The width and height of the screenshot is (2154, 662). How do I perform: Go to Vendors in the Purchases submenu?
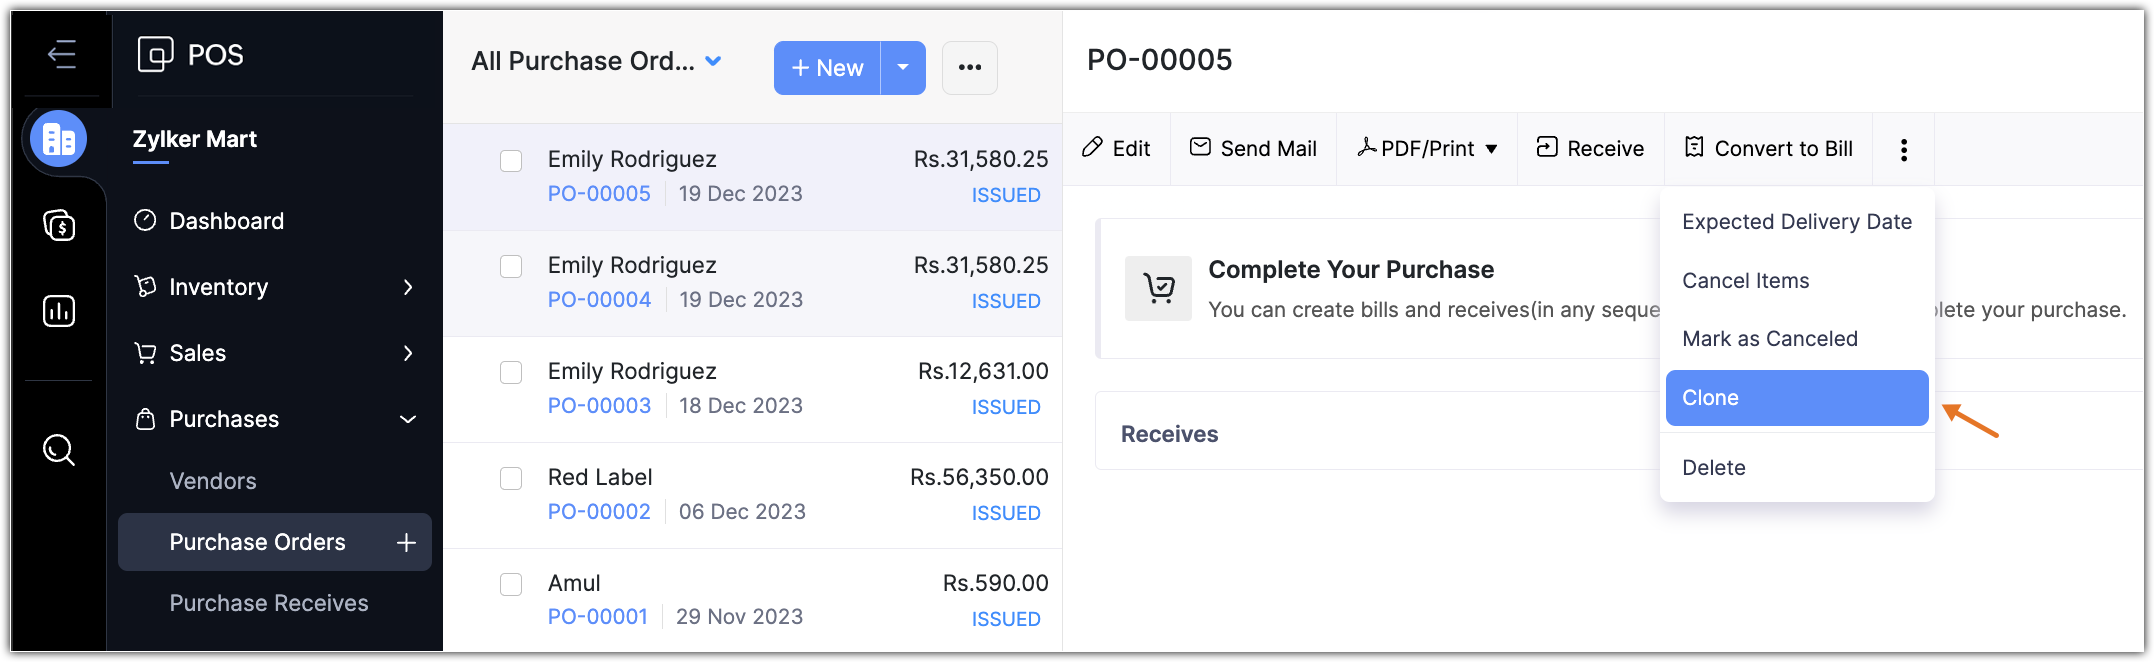pos(213,481)
